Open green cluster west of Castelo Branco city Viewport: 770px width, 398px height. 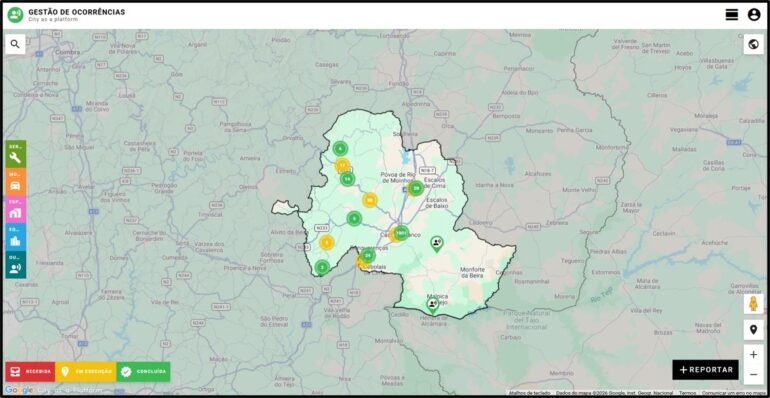(354, 218)
